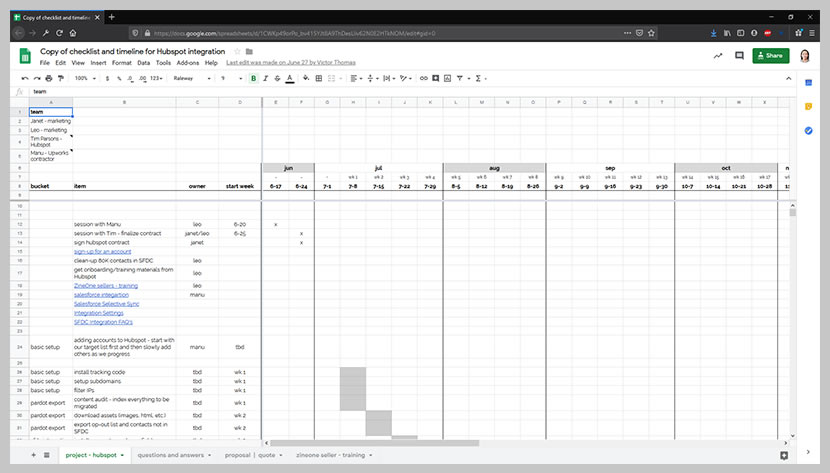
Task: Open the Add-ons menu
Action: point(188,62)
